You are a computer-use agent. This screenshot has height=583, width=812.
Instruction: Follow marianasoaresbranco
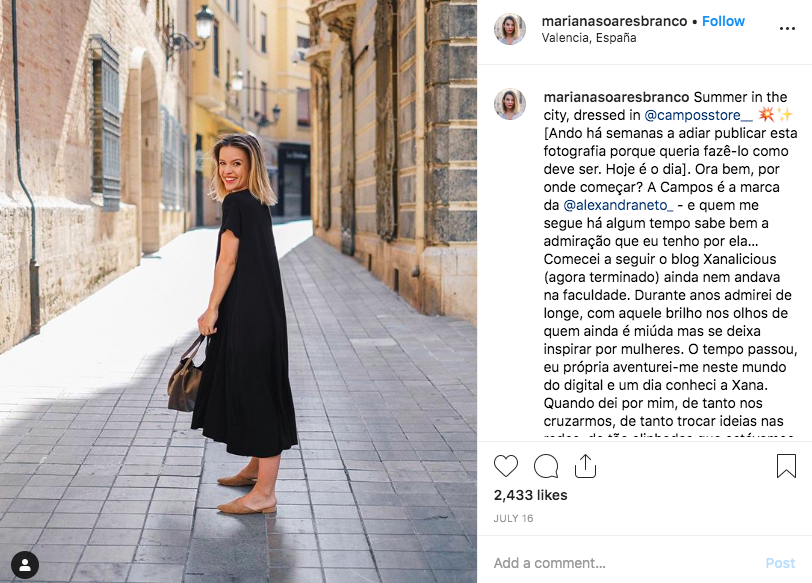click(723, 21)
